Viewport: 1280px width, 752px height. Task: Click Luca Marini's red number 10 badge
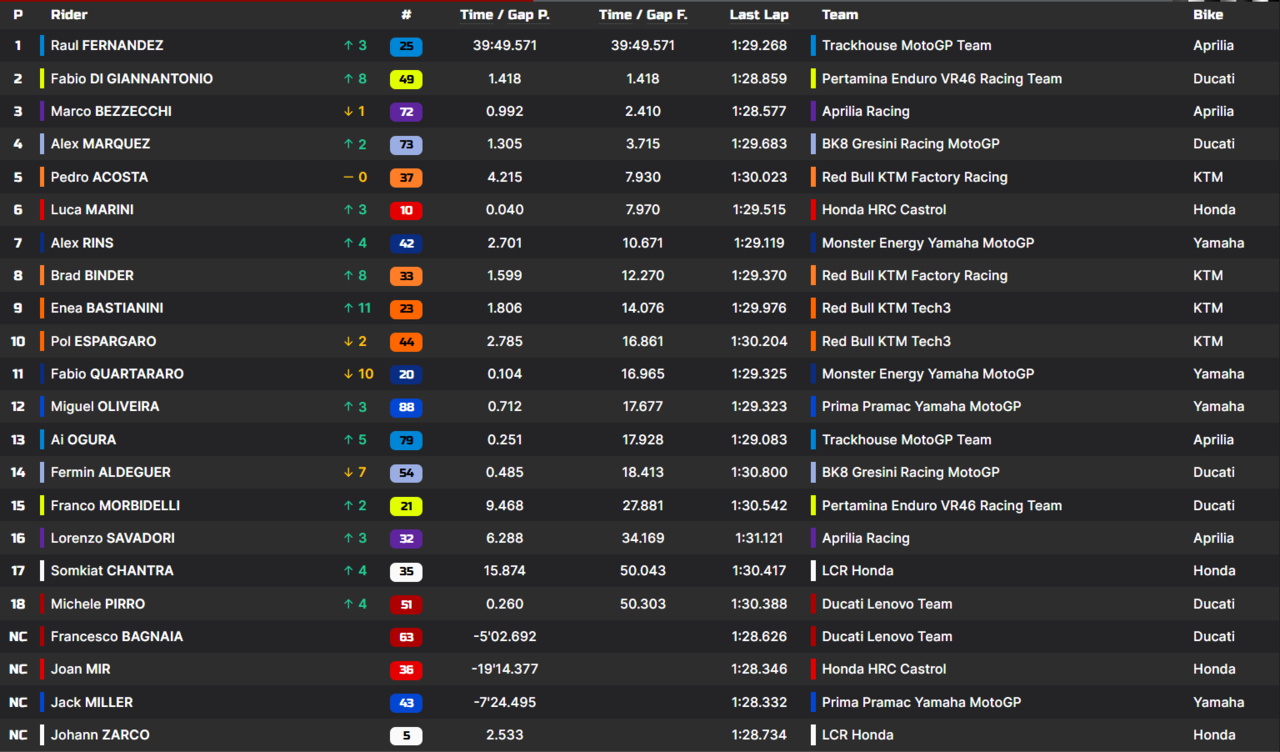tap(406, 210)
